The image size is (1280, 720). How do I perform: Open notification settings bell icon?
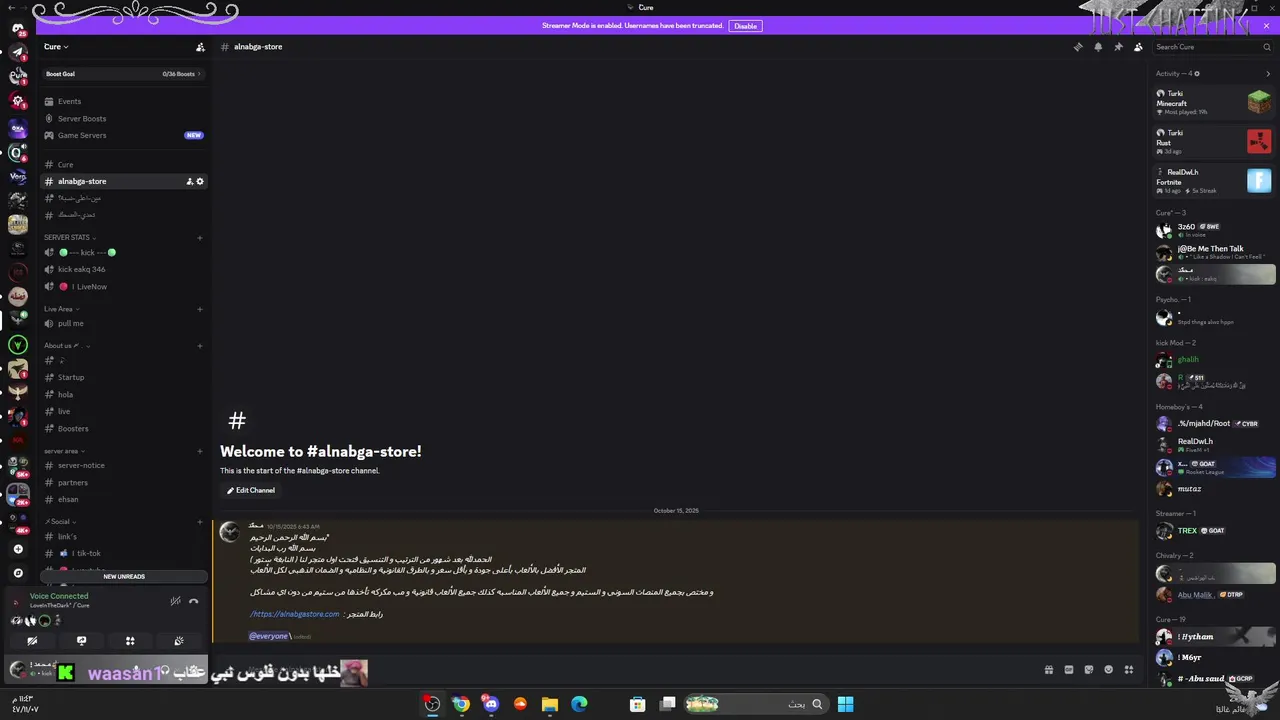(x=1098, y=47)
